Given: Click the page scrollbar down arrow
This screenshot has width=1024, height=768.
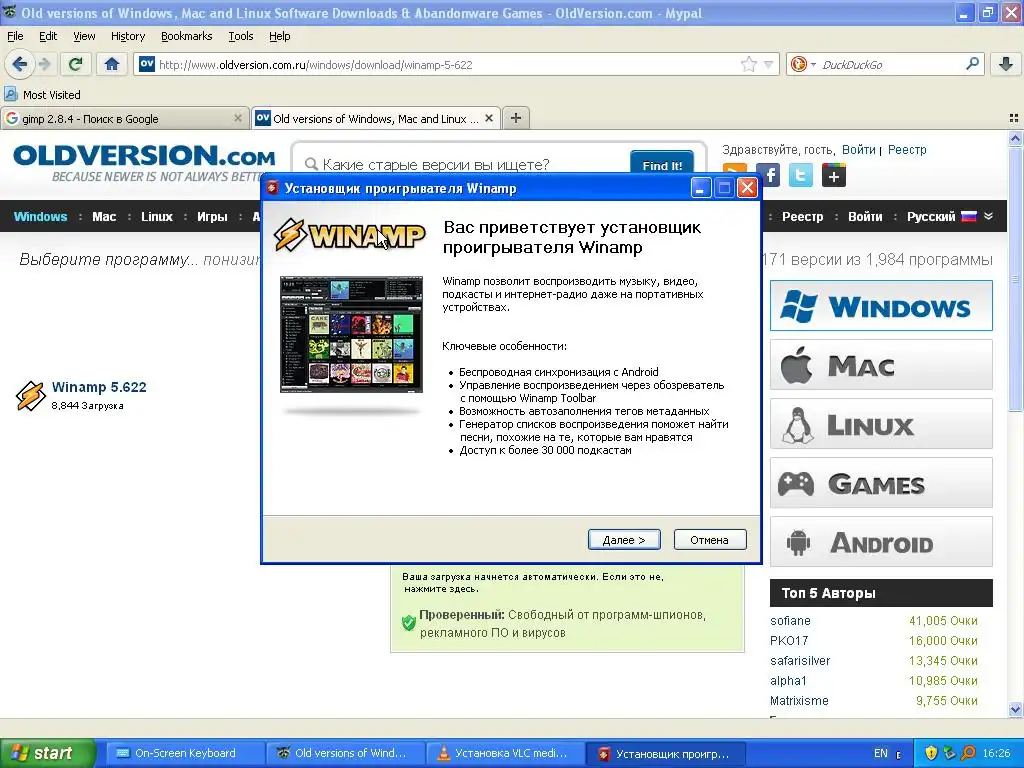Looking at the screenshot, I should tap(1015, 709).
